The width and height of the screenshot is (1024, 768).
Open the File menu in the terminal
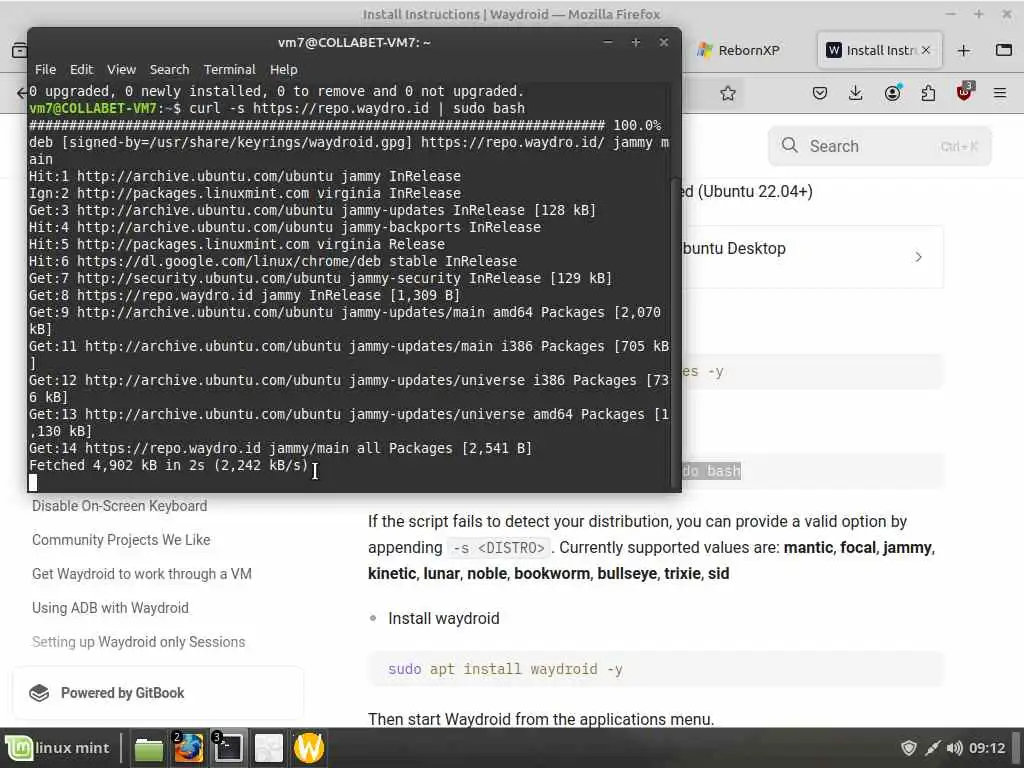click(45, 69)
